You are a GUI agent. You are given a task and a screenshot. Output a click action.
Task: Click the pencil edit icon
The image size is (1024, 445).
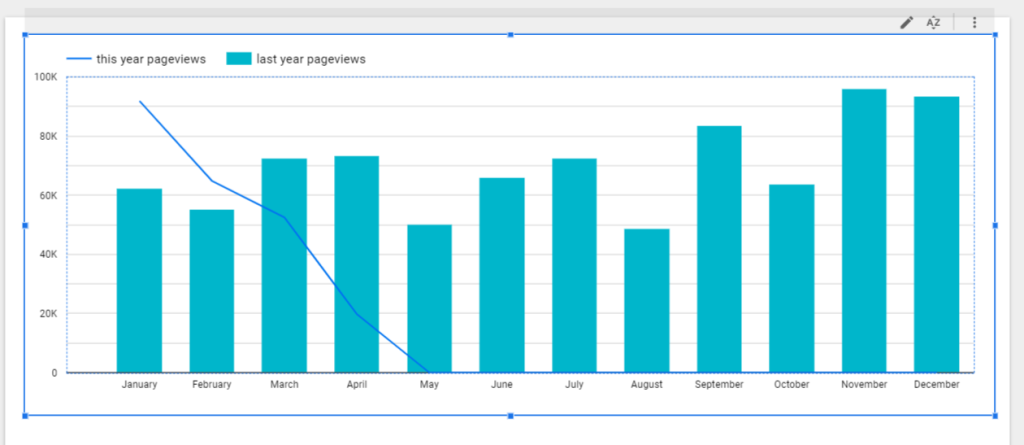(x=906, y=22)
